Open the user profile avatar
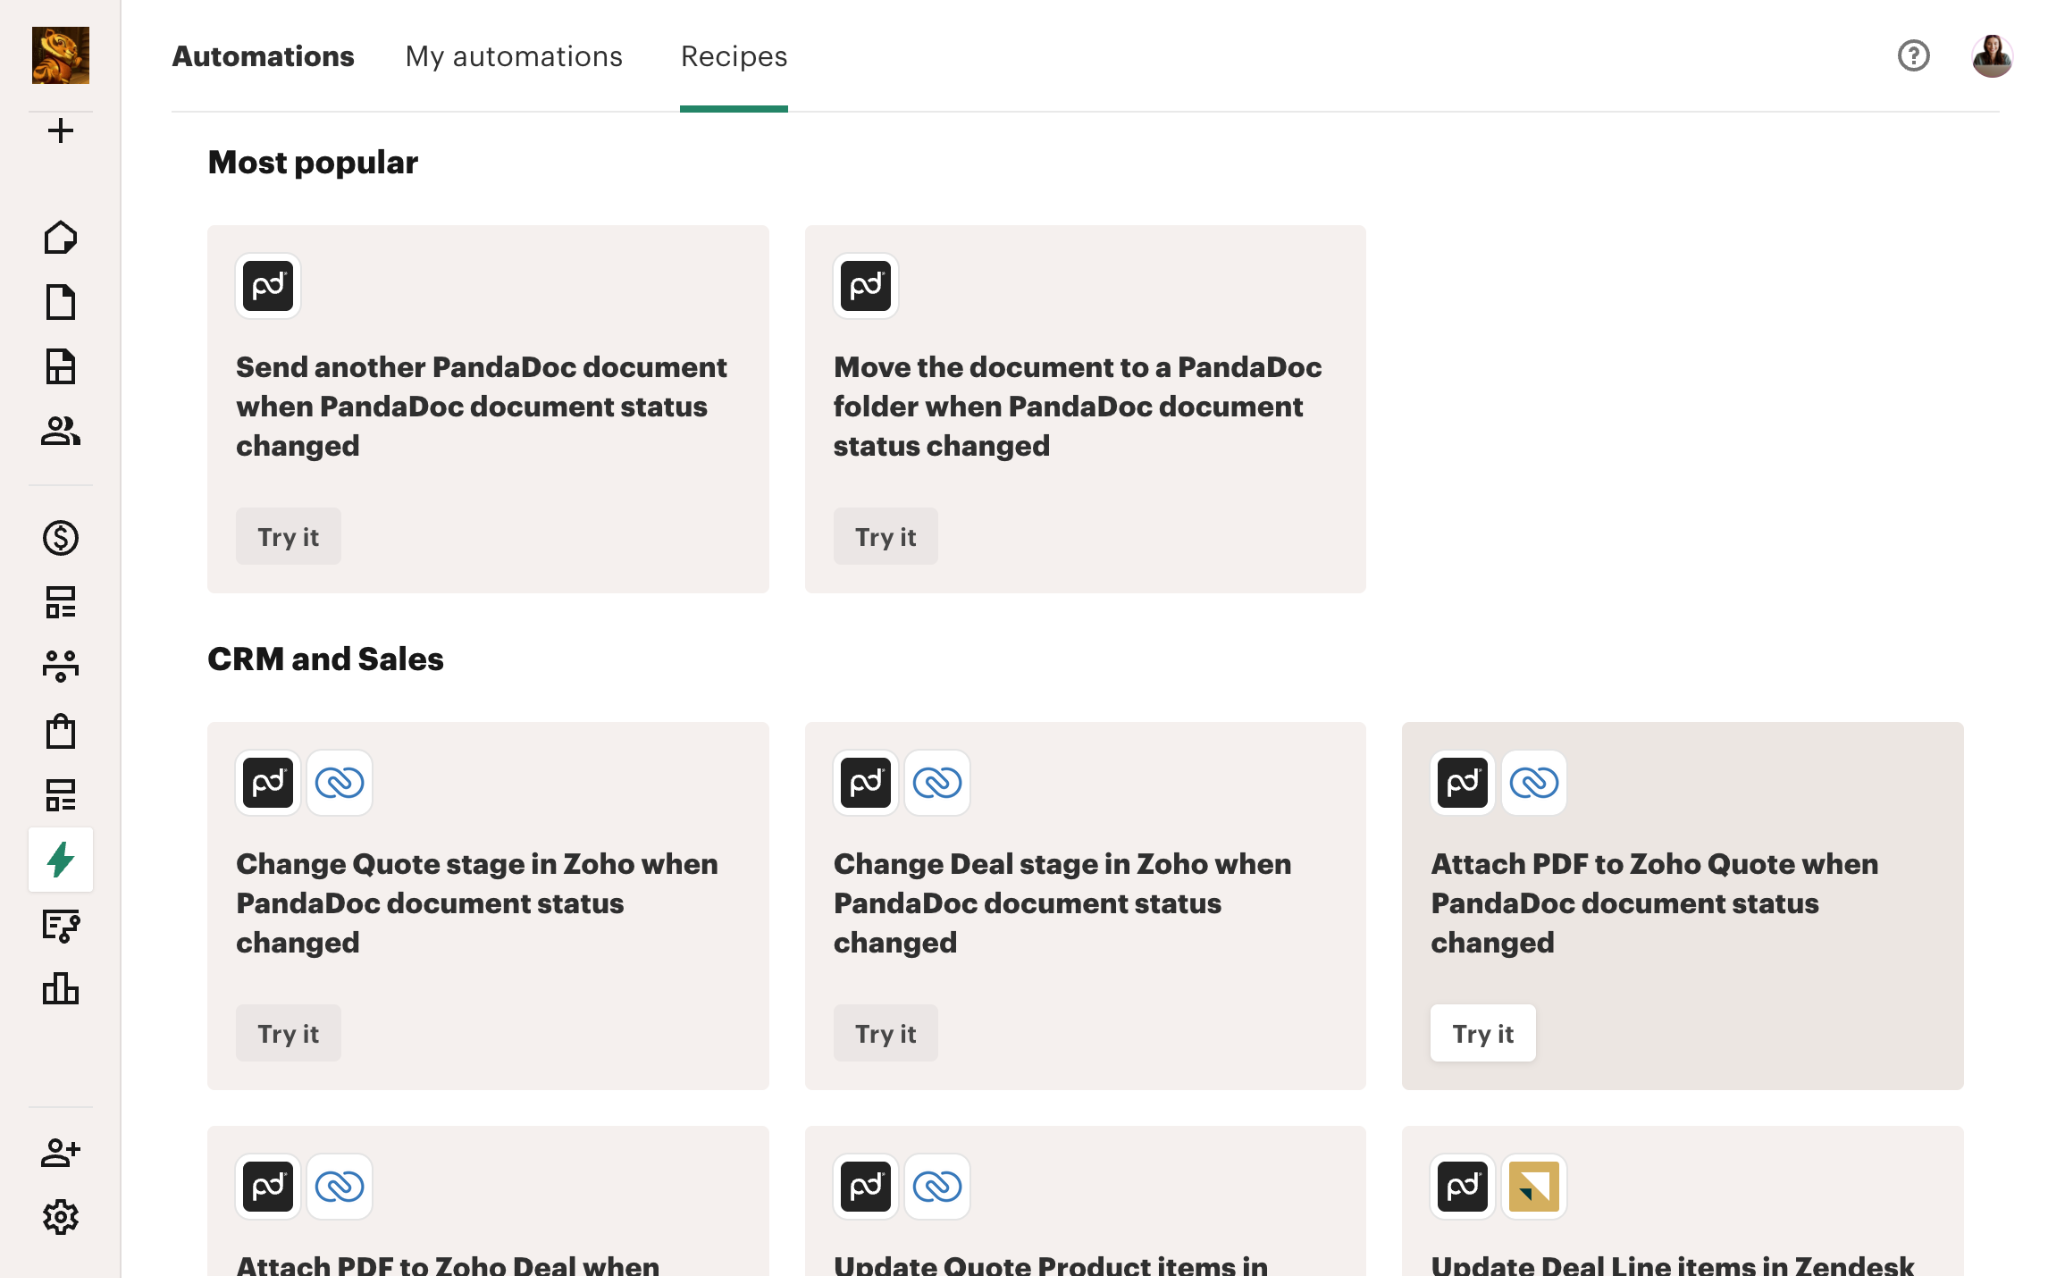This screenshot has width=2048, height=1278. pyautogui.click(x=1991, y=56)
